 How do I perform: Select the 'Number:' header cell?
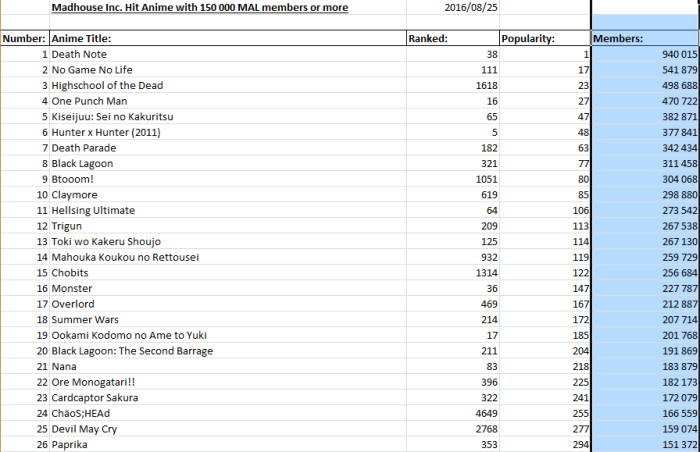pos(25,38)
